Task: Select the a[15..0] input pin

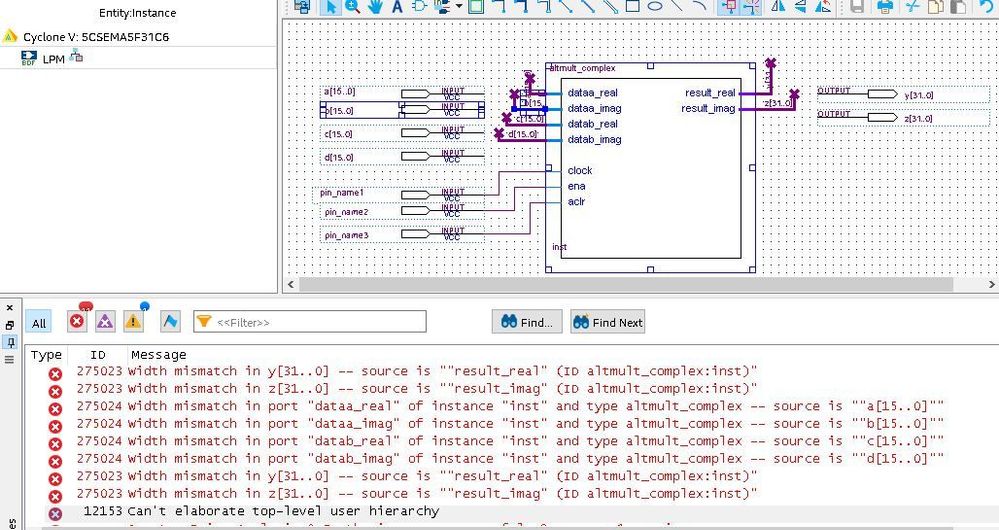Action: [x=402, y=94]
